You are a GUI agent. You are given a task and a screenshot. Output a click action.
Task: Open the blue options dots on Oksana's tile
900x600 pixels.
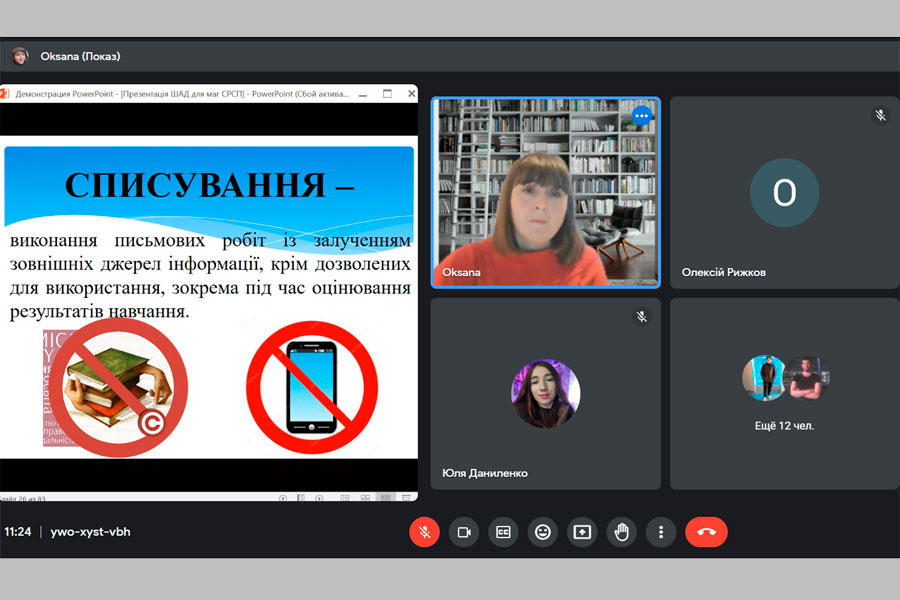coord(642,116)
